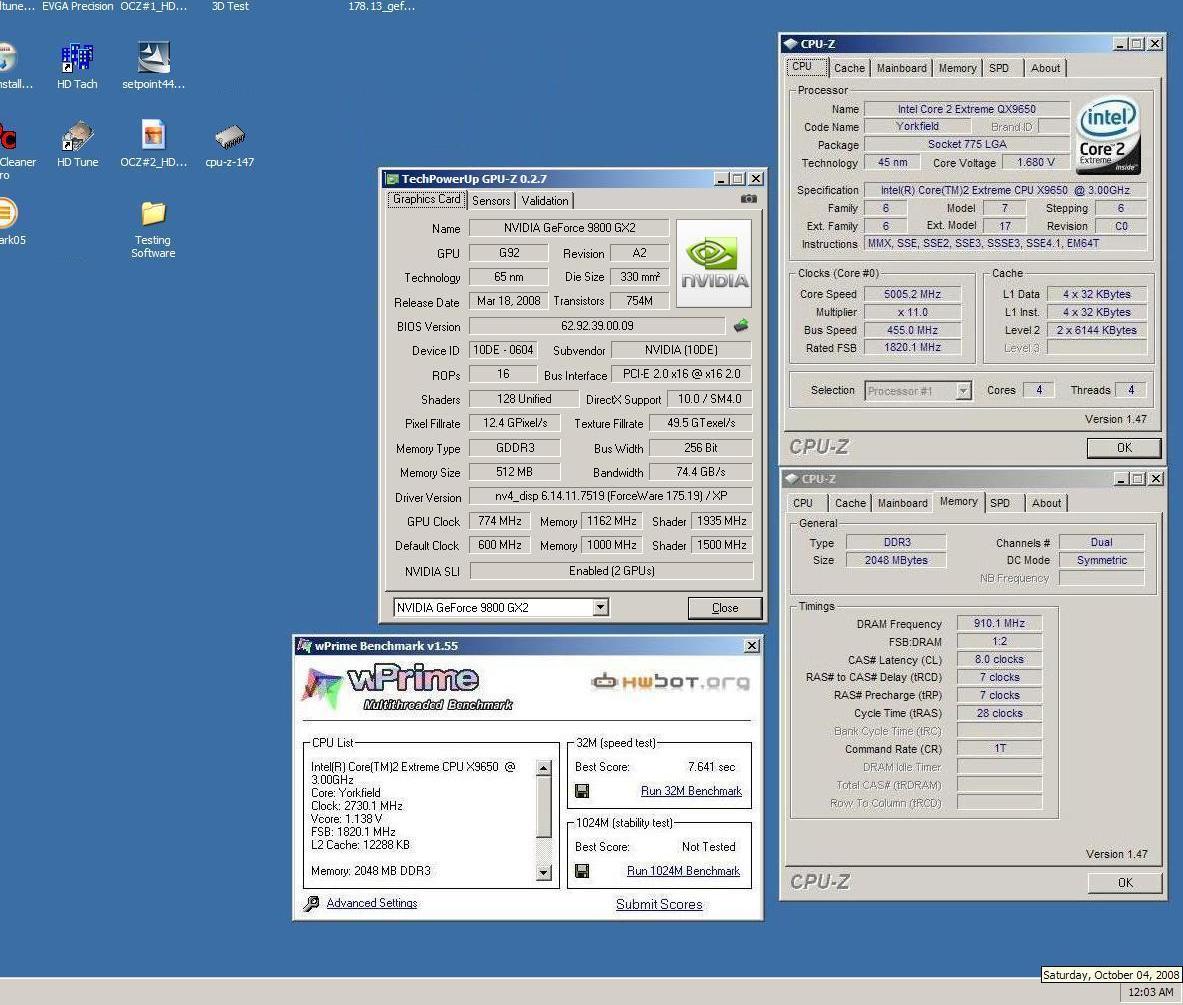1183x1005 pixels.
Task: Click the BIOS Version field in GPU-Z
Action: point(598,326)
